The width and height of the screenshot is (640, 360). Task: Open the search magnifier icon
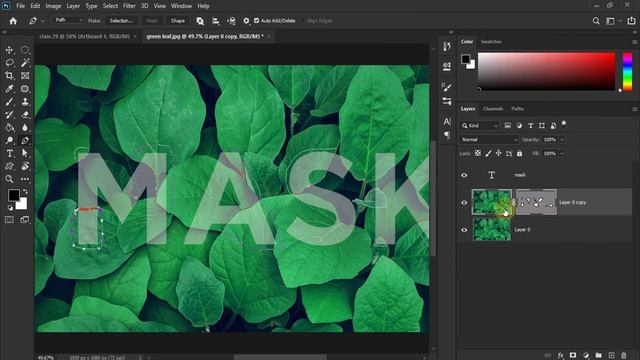click(x=596, y=21)
